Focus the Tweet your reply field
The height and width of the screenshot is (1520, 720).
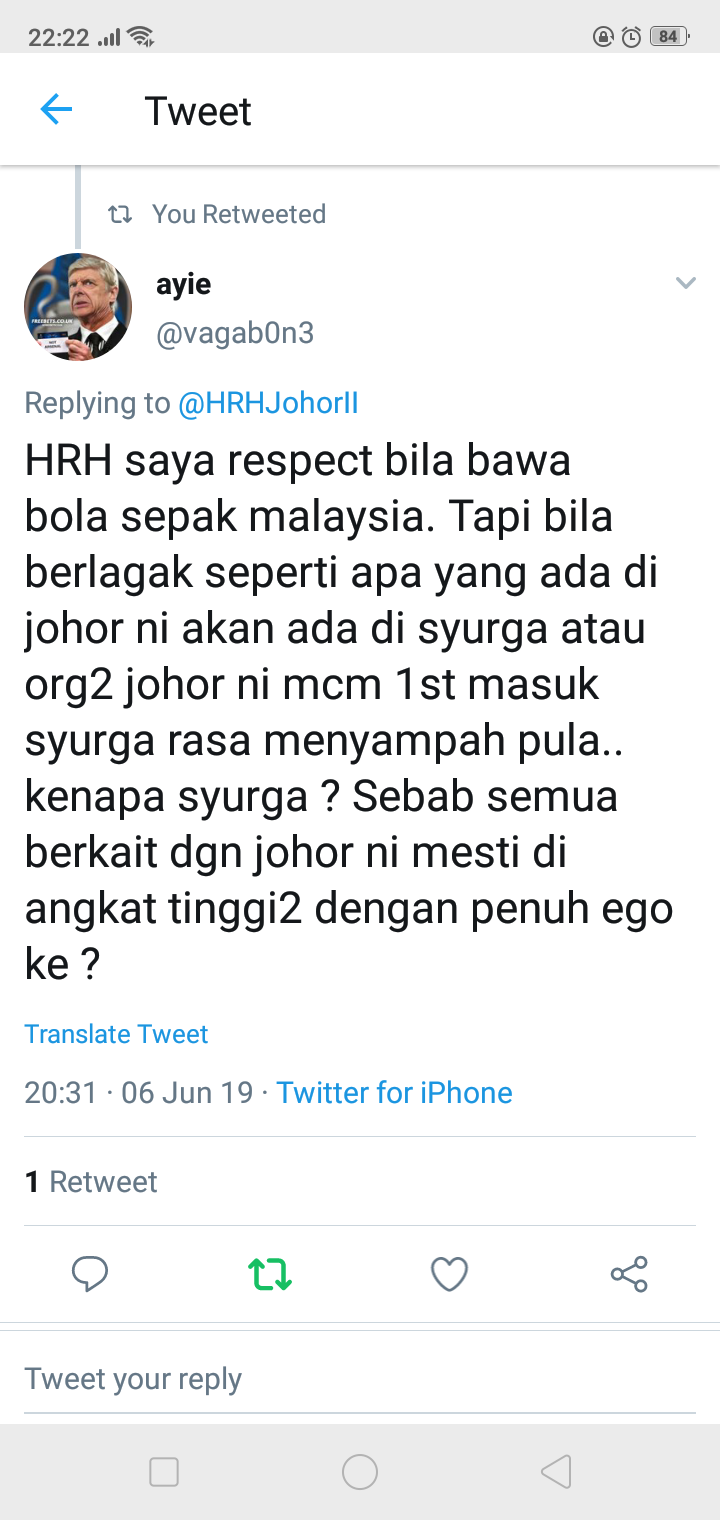pyautogui.click(x=360, y=1379)
